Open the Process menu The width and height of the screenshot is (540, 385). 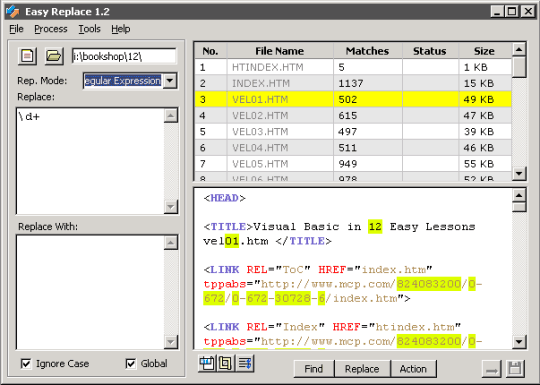[51, 29]
